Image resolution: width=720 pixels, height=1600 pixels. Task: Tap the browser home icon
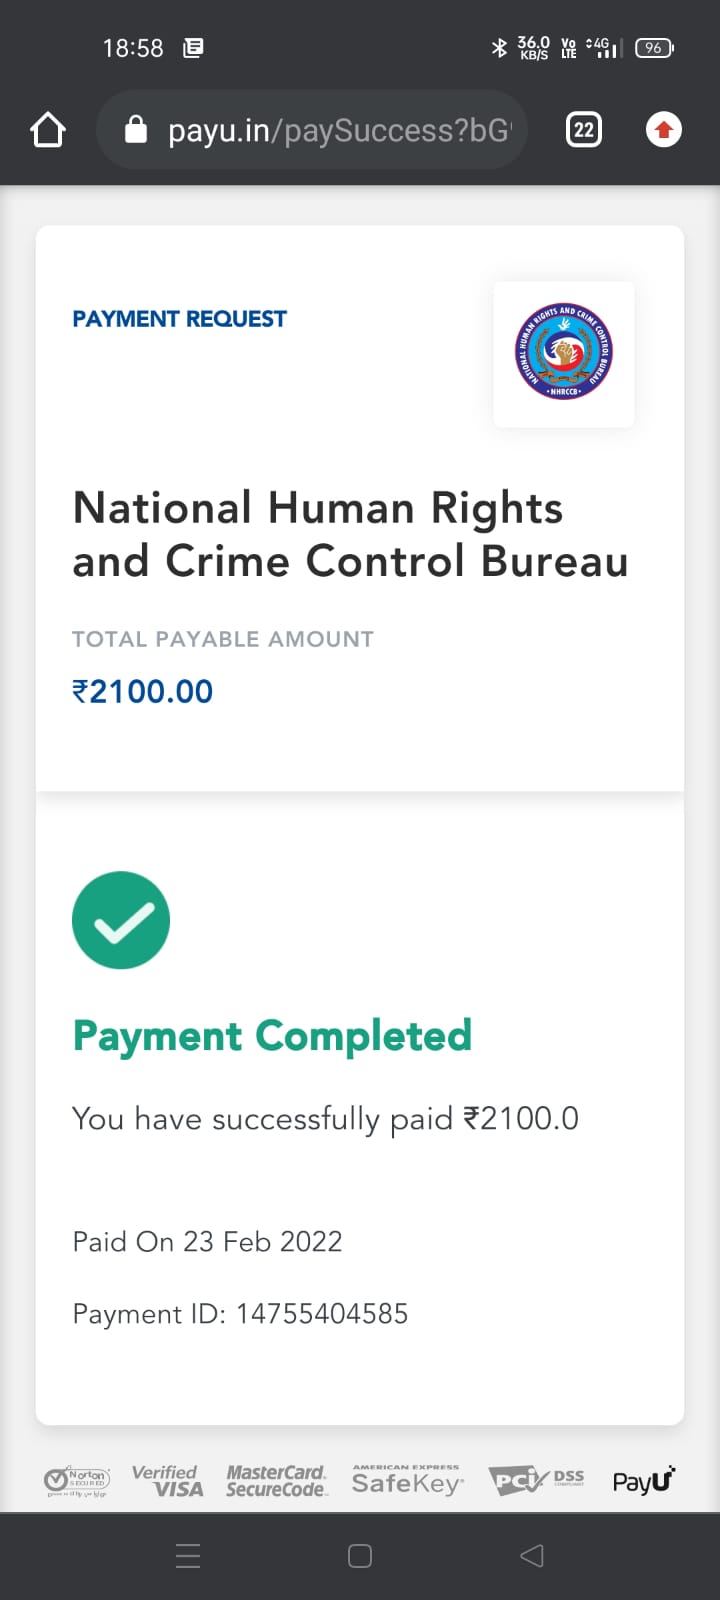tap(48, 130)
